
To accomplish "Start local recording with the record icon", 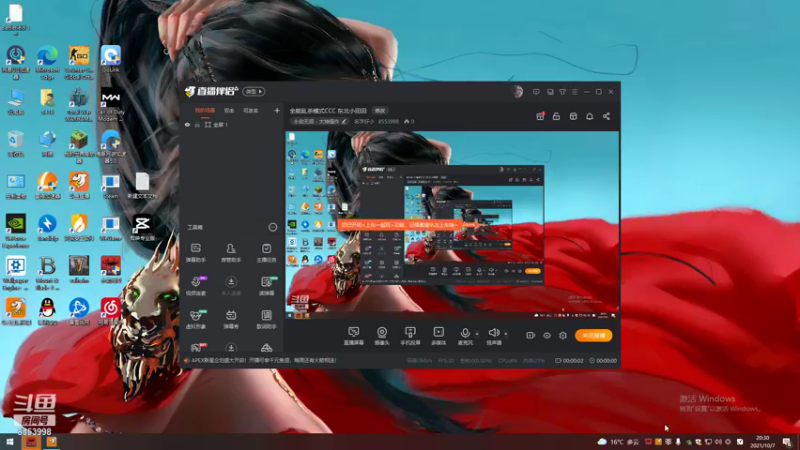I will click(x=531, y=335).
